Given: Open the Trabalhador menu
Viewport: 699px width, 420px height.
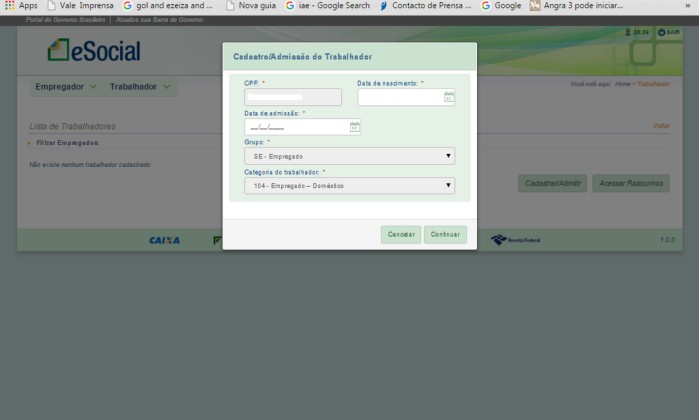Looking at the screenshot, I should 140,87.
